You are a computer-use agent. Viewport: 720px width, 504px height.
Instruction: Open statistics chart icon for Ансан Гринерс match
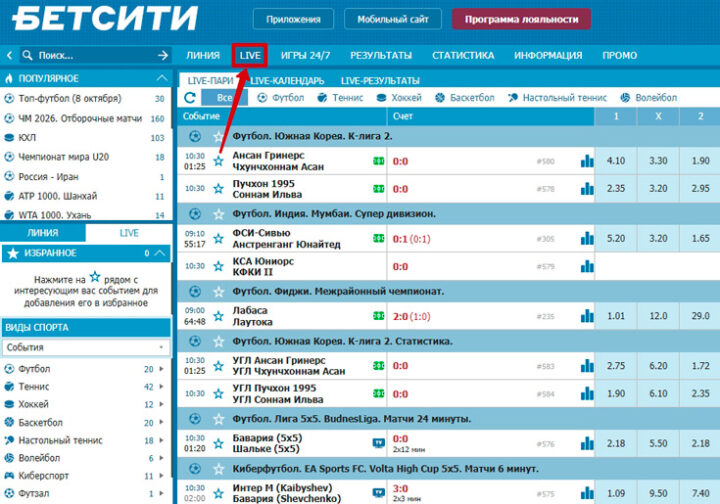[587, 160]
